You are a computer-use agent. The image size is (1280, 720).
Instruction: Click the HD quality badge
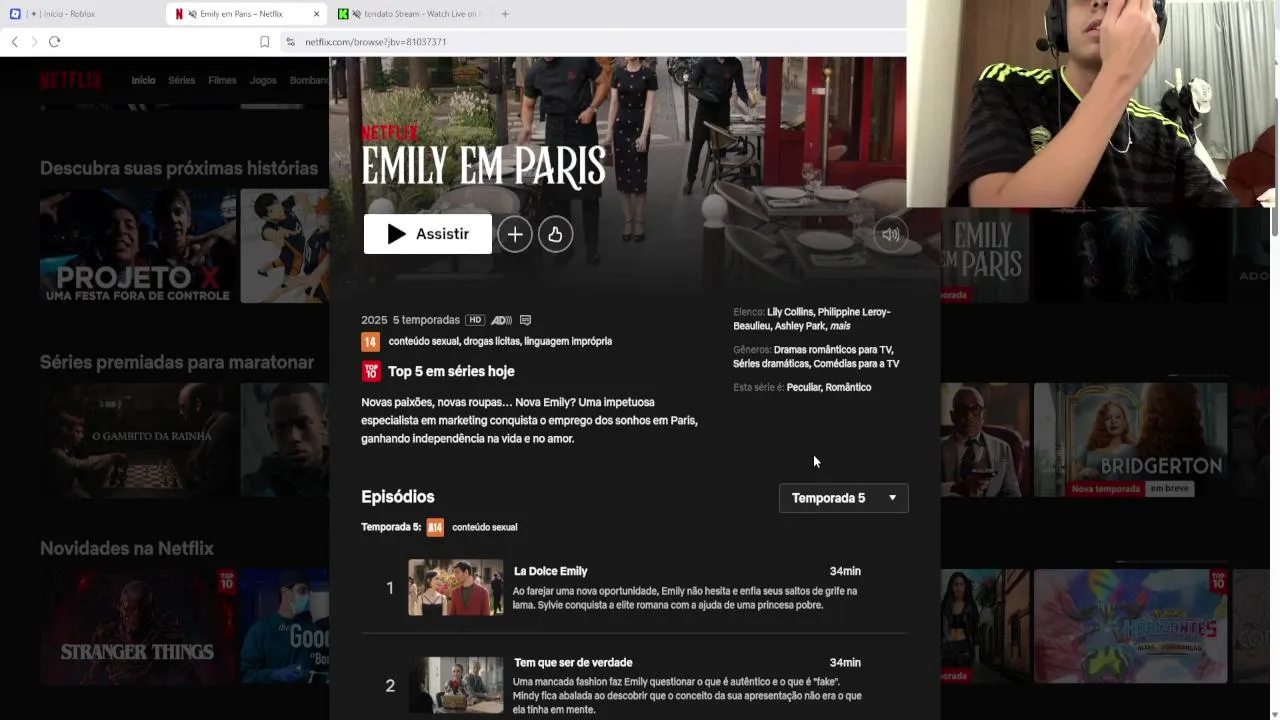click(x=475, y=320)
